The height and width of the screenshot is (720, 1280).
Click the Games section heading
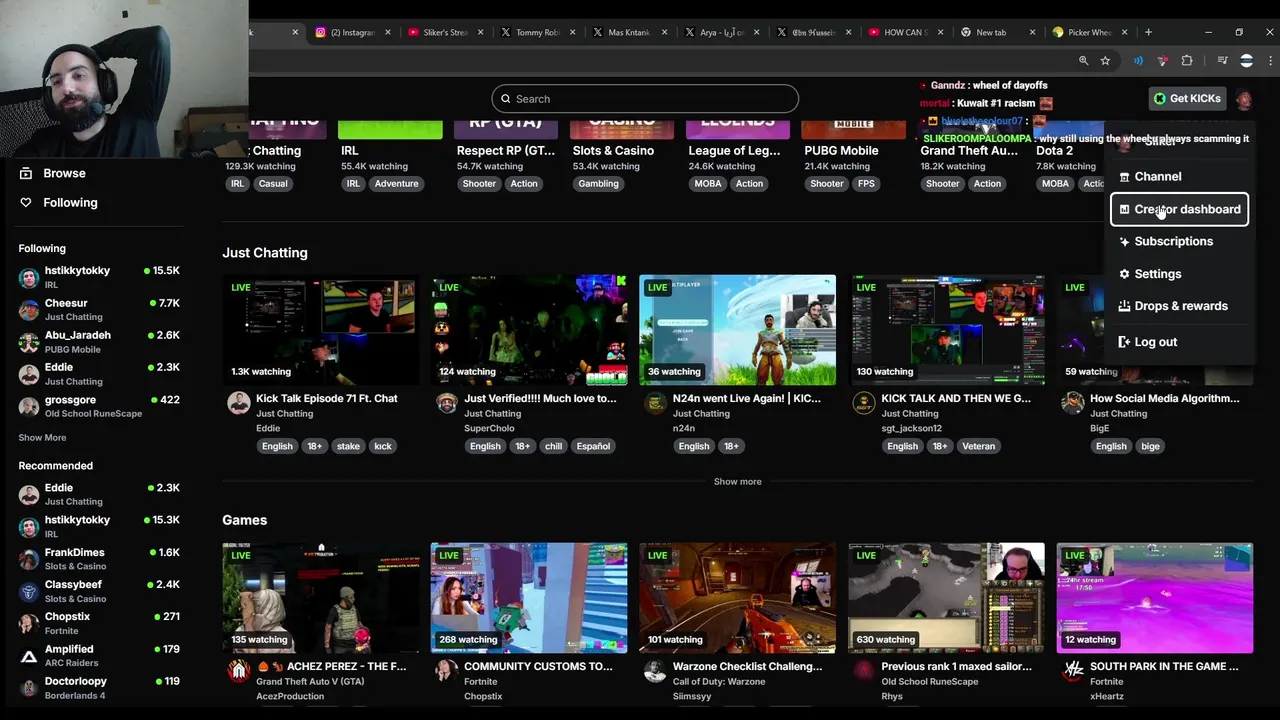[244, 520]
